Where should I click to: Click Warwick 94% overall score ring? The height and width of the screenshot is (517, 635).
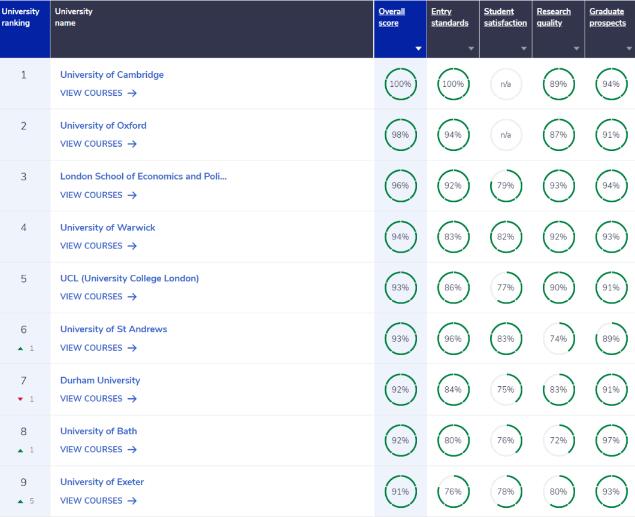[x=401, y=237]
